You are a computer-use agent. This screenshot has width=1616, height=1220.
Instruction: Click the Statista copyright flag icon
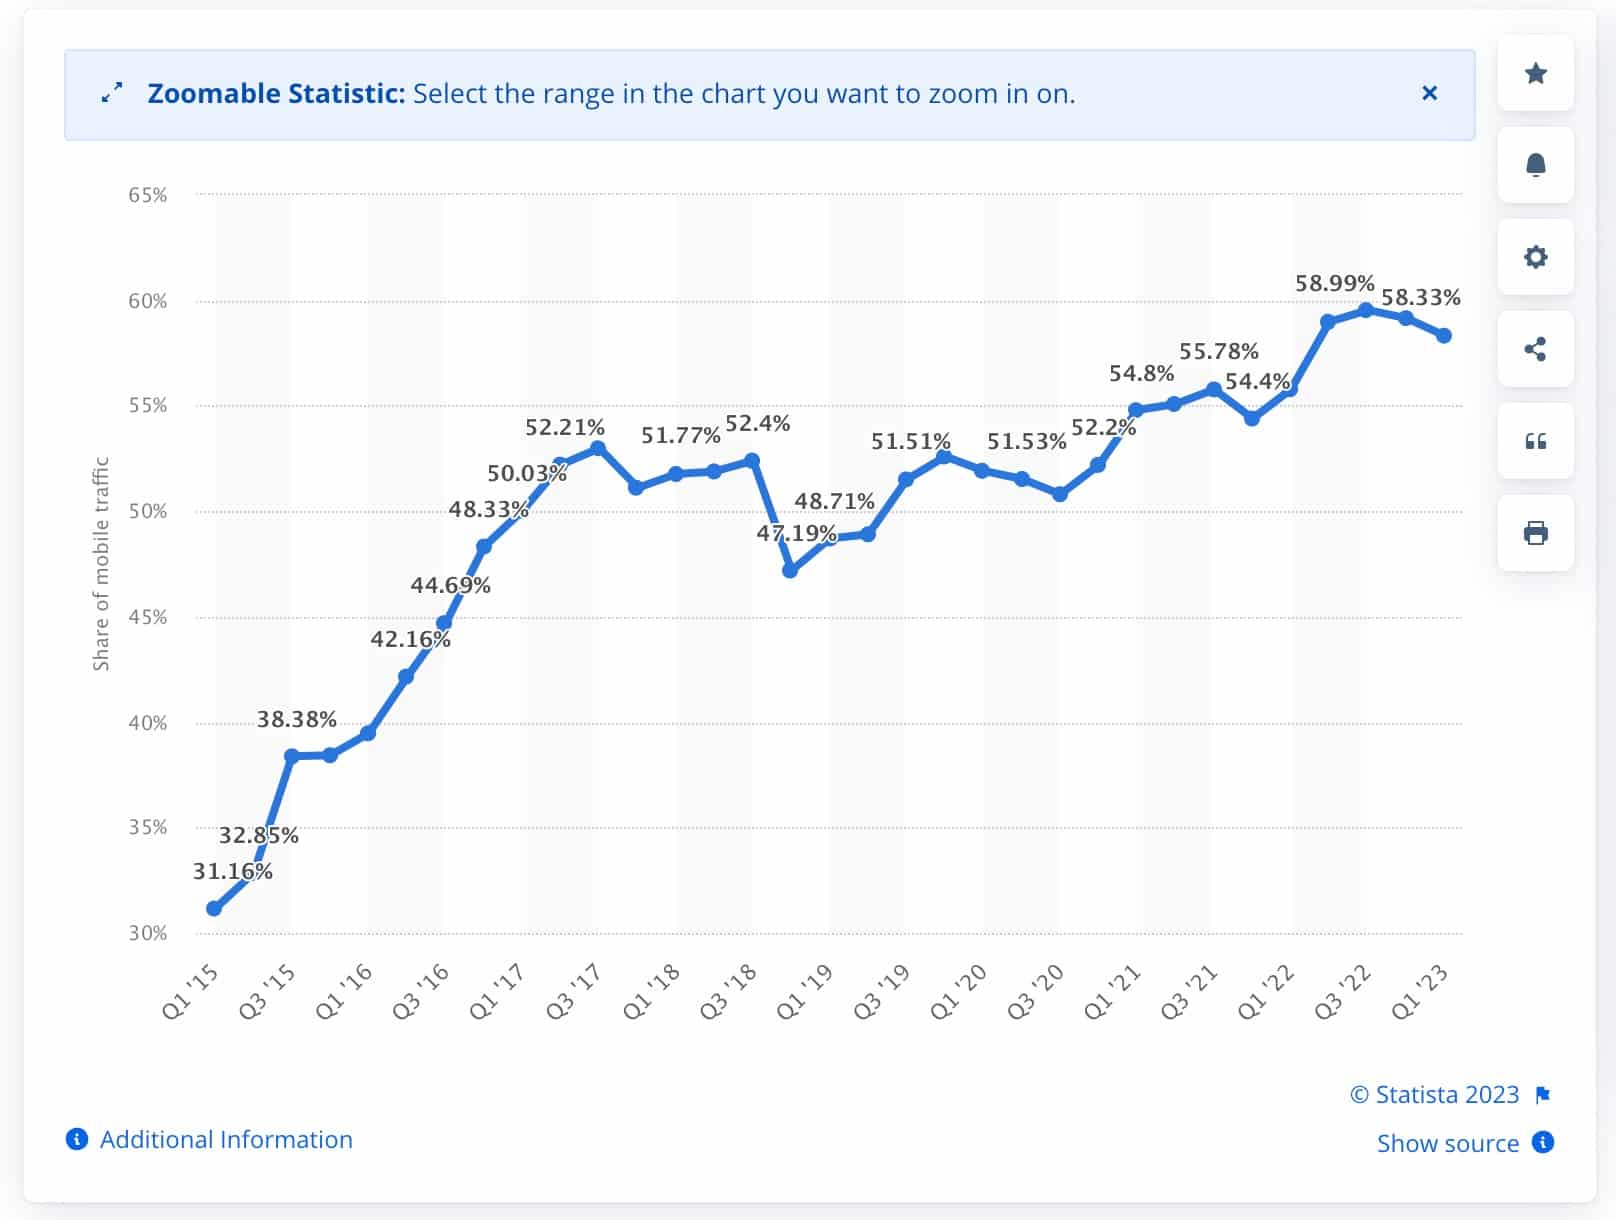1543,1095
